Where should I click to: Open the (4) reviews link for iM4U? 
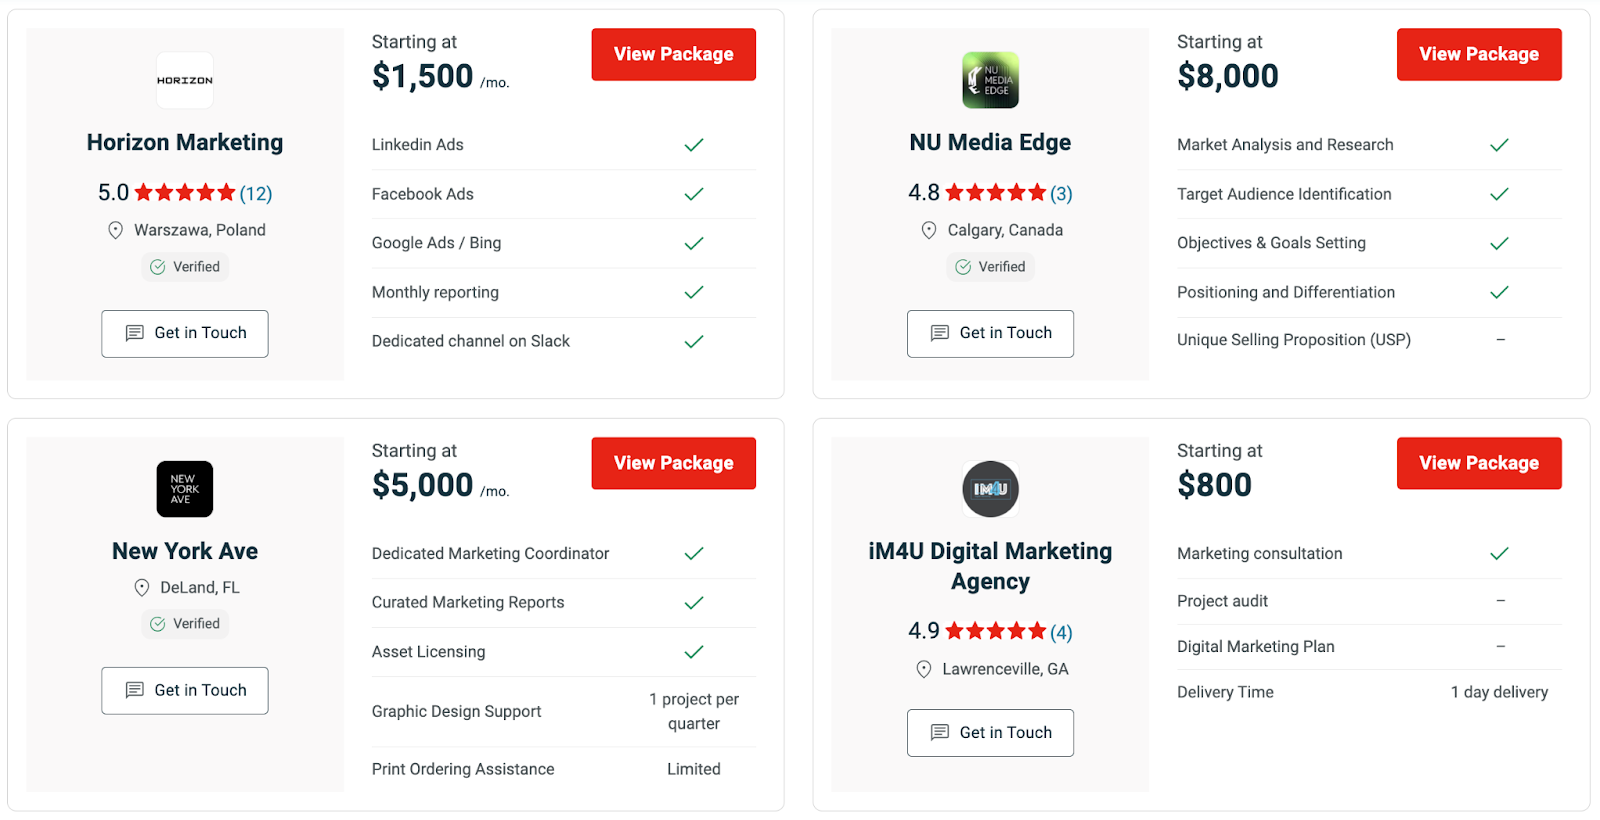[1060, 631]
